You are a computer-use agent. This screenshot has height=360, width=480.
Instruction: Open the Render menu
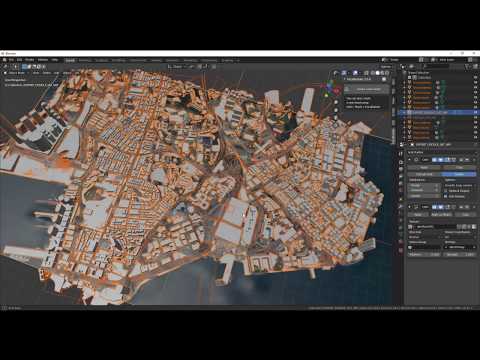pyautogui.click(x=30, y=60)
